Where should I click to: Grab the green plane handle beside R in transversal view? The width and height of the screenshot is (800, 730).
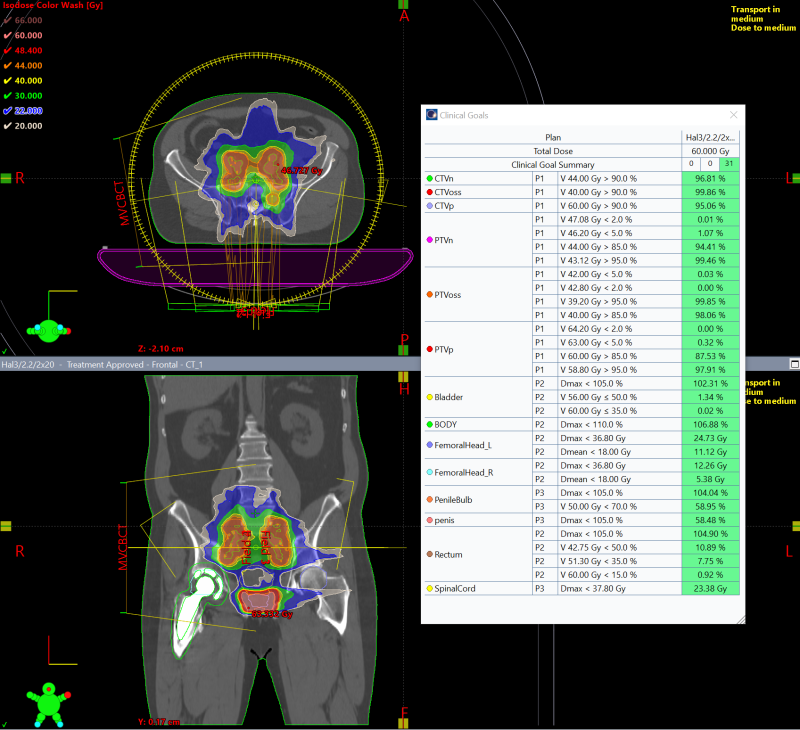point(6,179)
